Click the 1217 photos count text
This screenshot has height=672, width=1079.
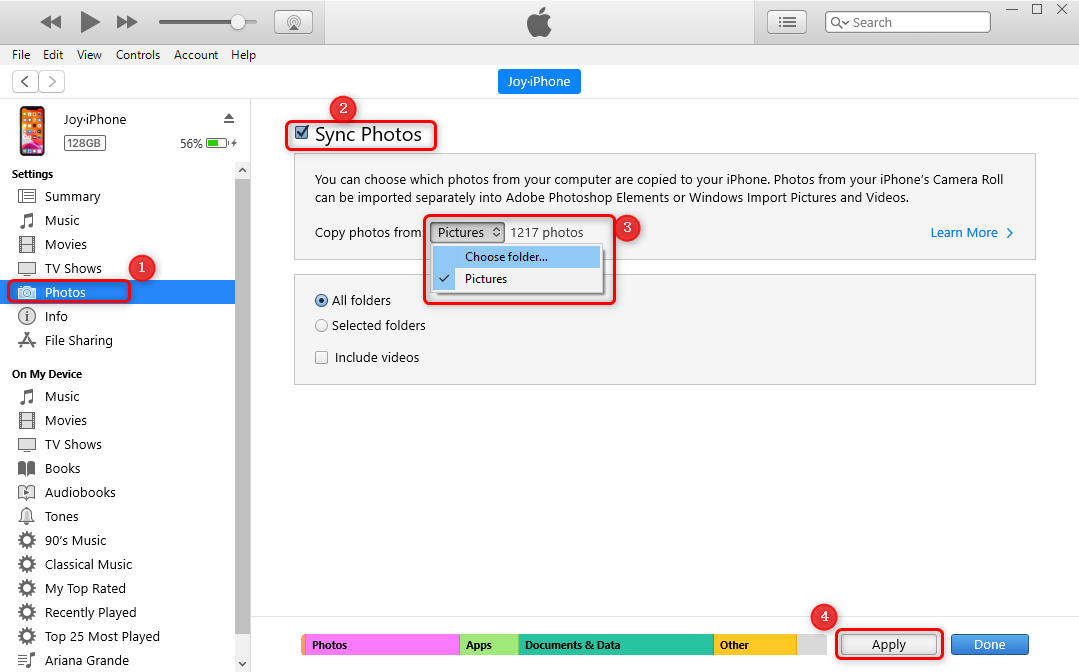click(546, 233)
